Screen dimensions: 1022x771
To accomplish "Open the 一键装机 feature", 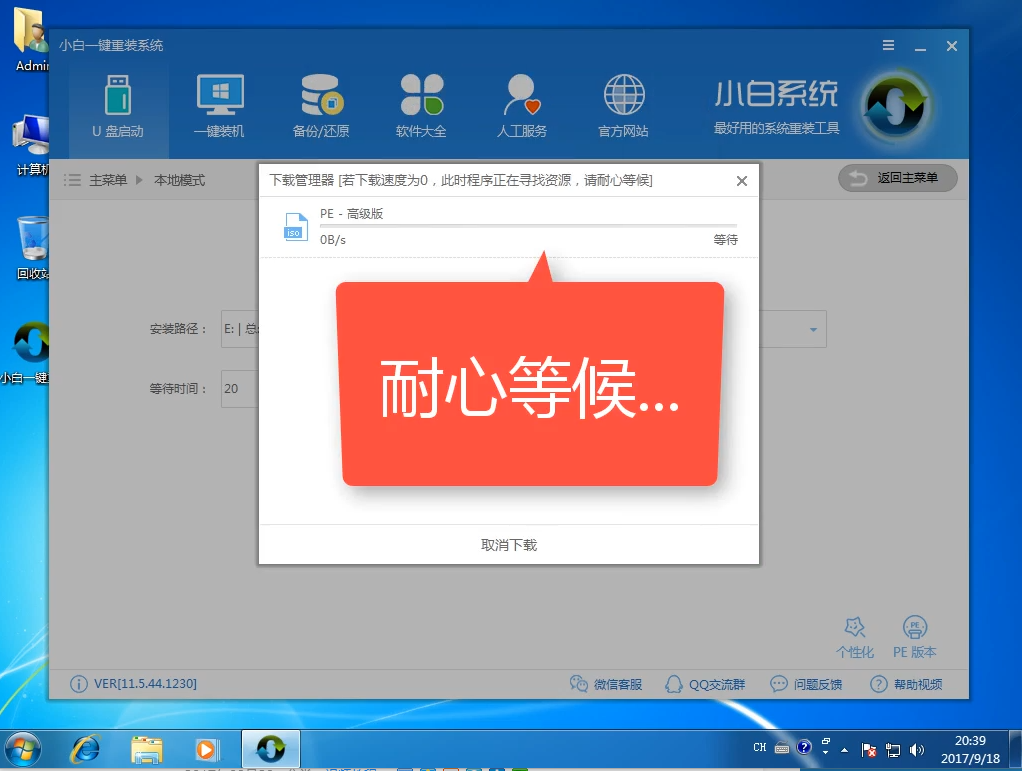I will point(219,105).
